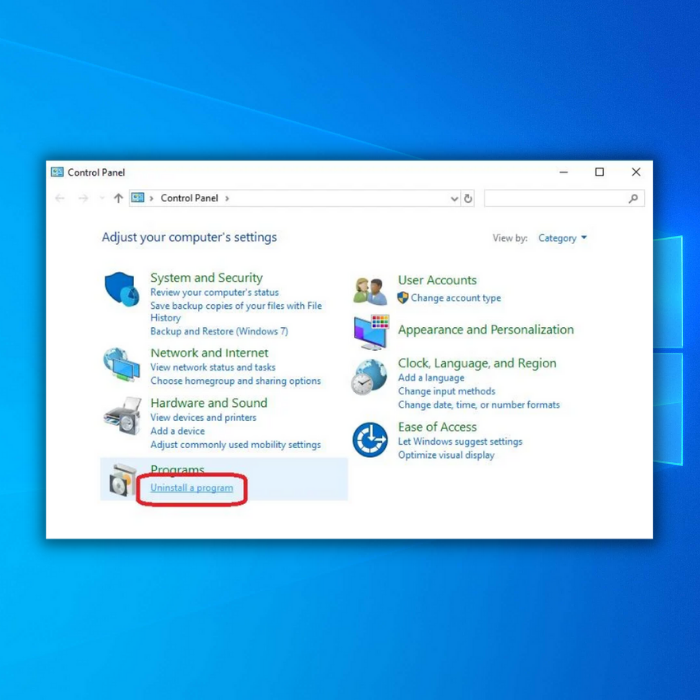The height and width of the screenshot is (700, 700).
Task: Click the Change account type link
Action: [455, 298]
